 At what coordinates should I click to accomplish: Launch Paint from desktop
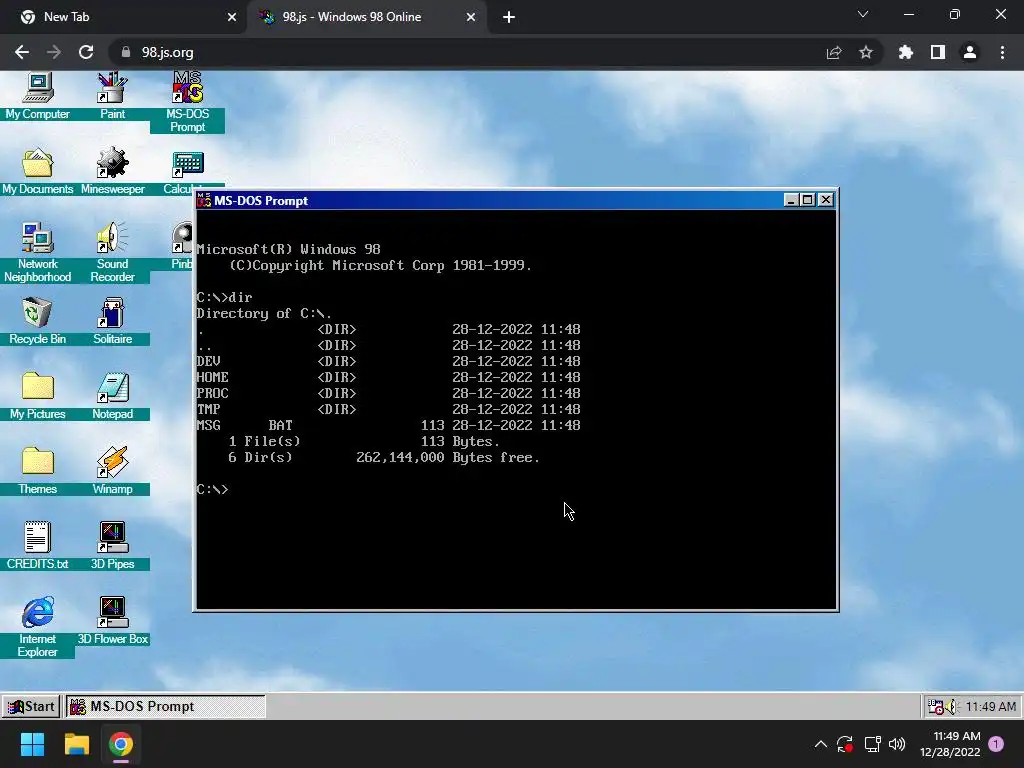(x=112, y=97)
